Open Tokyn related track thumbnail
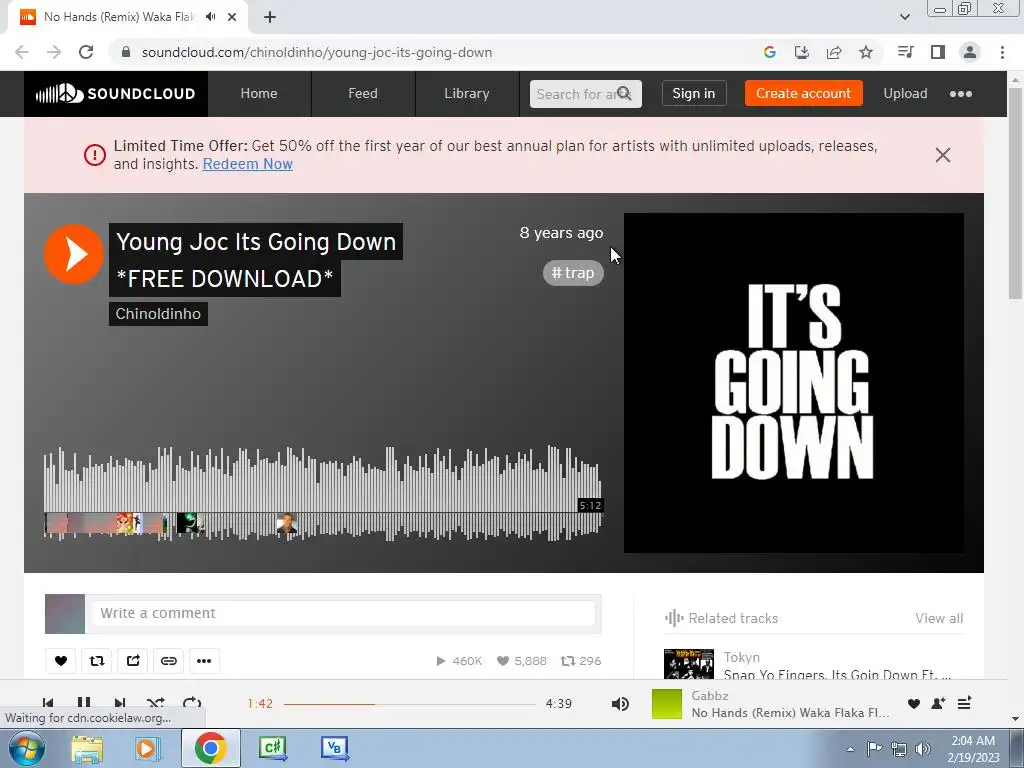The width and height of the screenshot is (1024, 768). pyautogui.click(x=688, y=664)
